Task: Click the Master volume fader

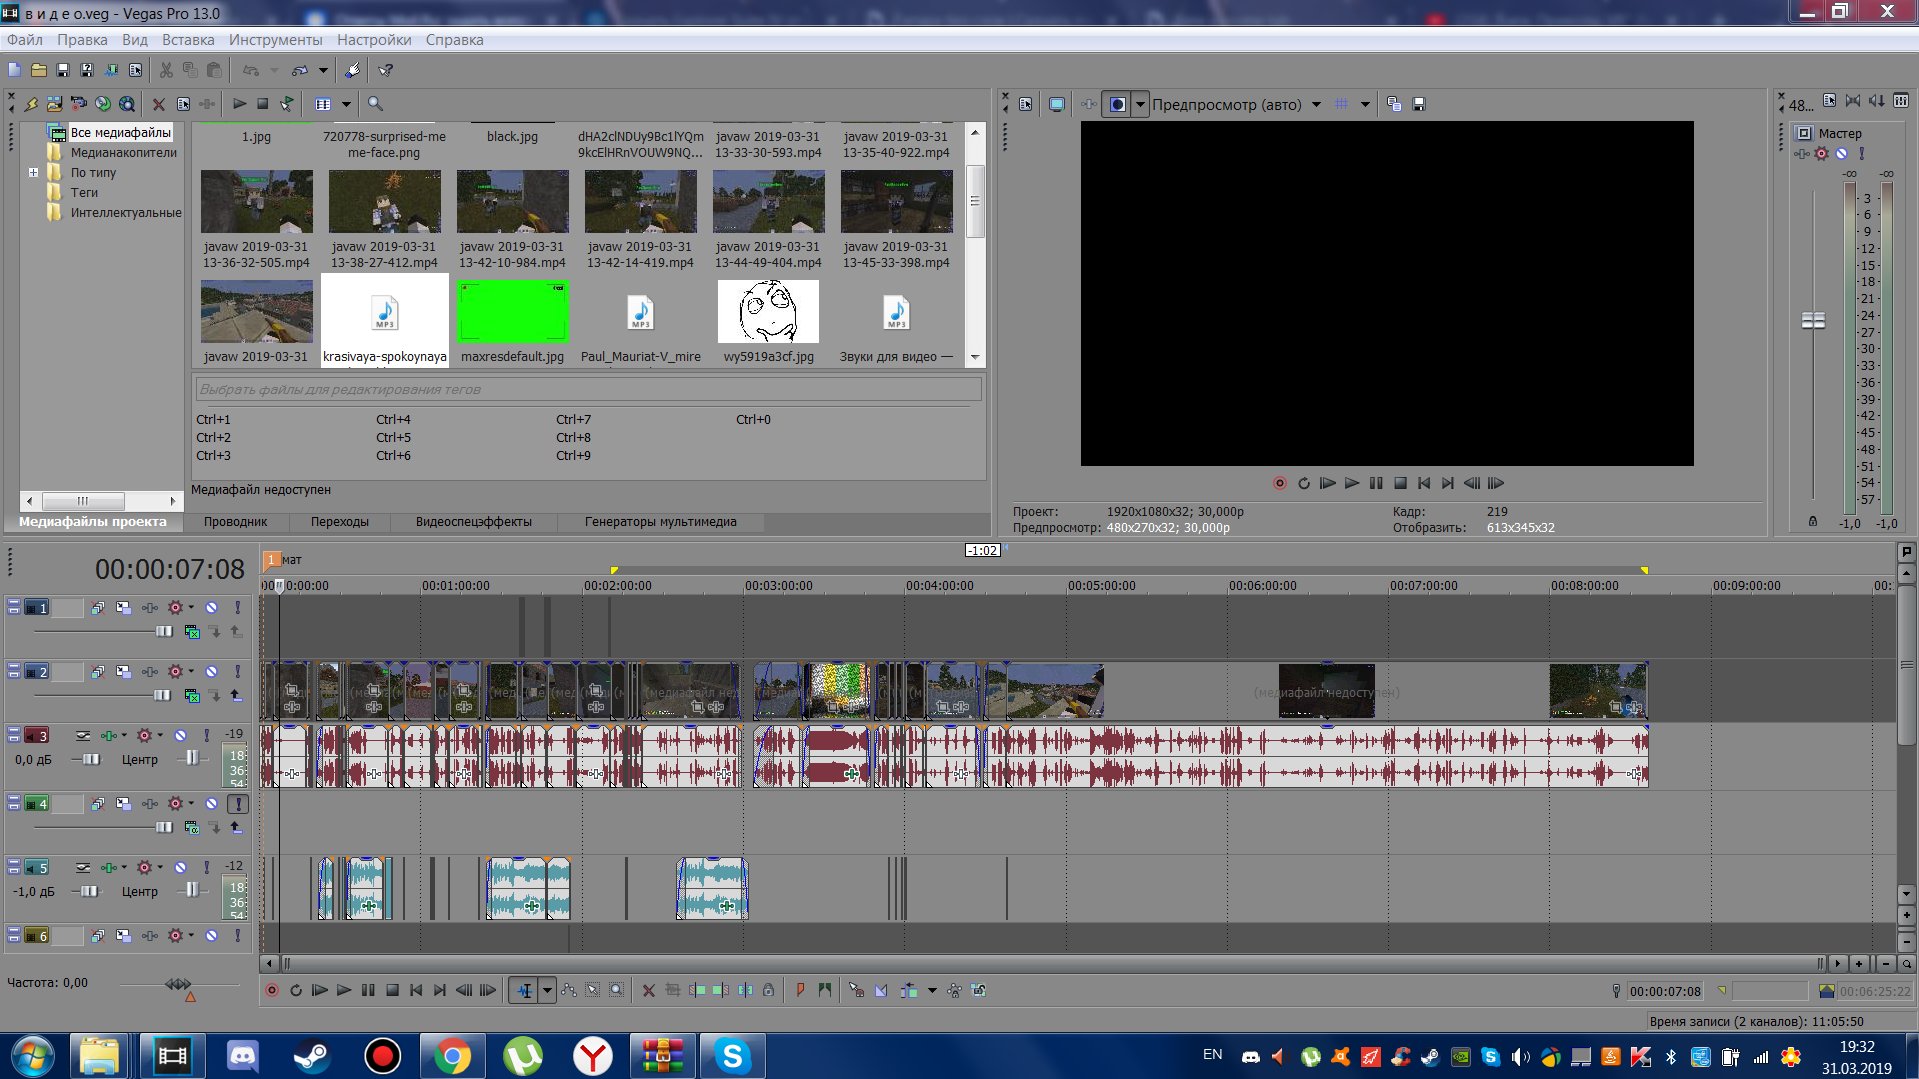Action: 1812,321
